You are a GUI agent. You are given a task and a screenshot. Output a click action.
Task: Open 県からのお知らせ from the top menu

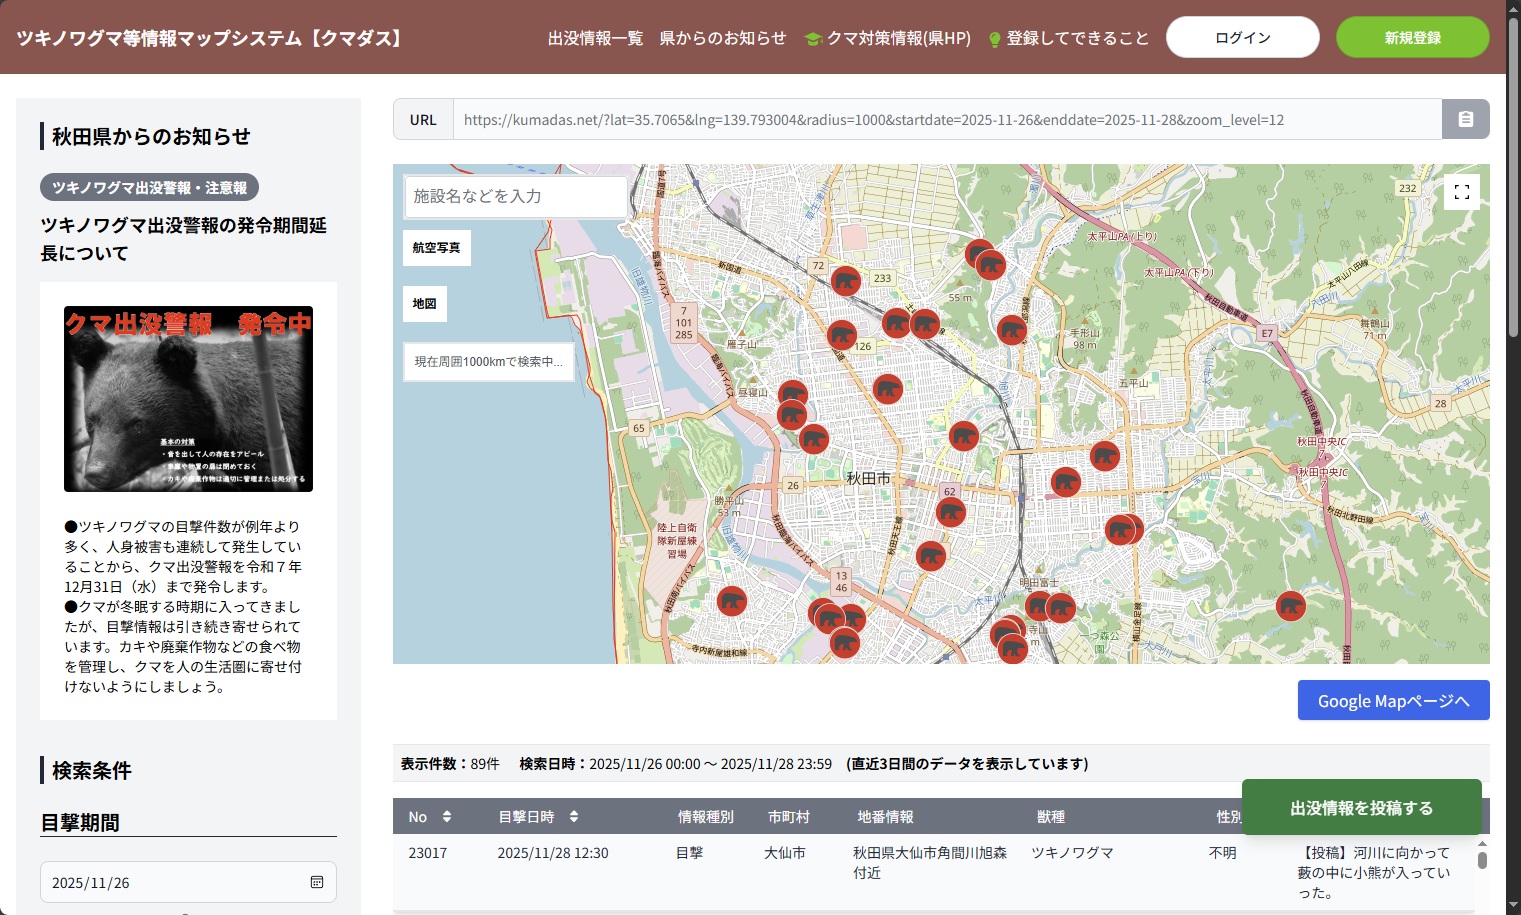pyautogui.click(x=723, y=38)
